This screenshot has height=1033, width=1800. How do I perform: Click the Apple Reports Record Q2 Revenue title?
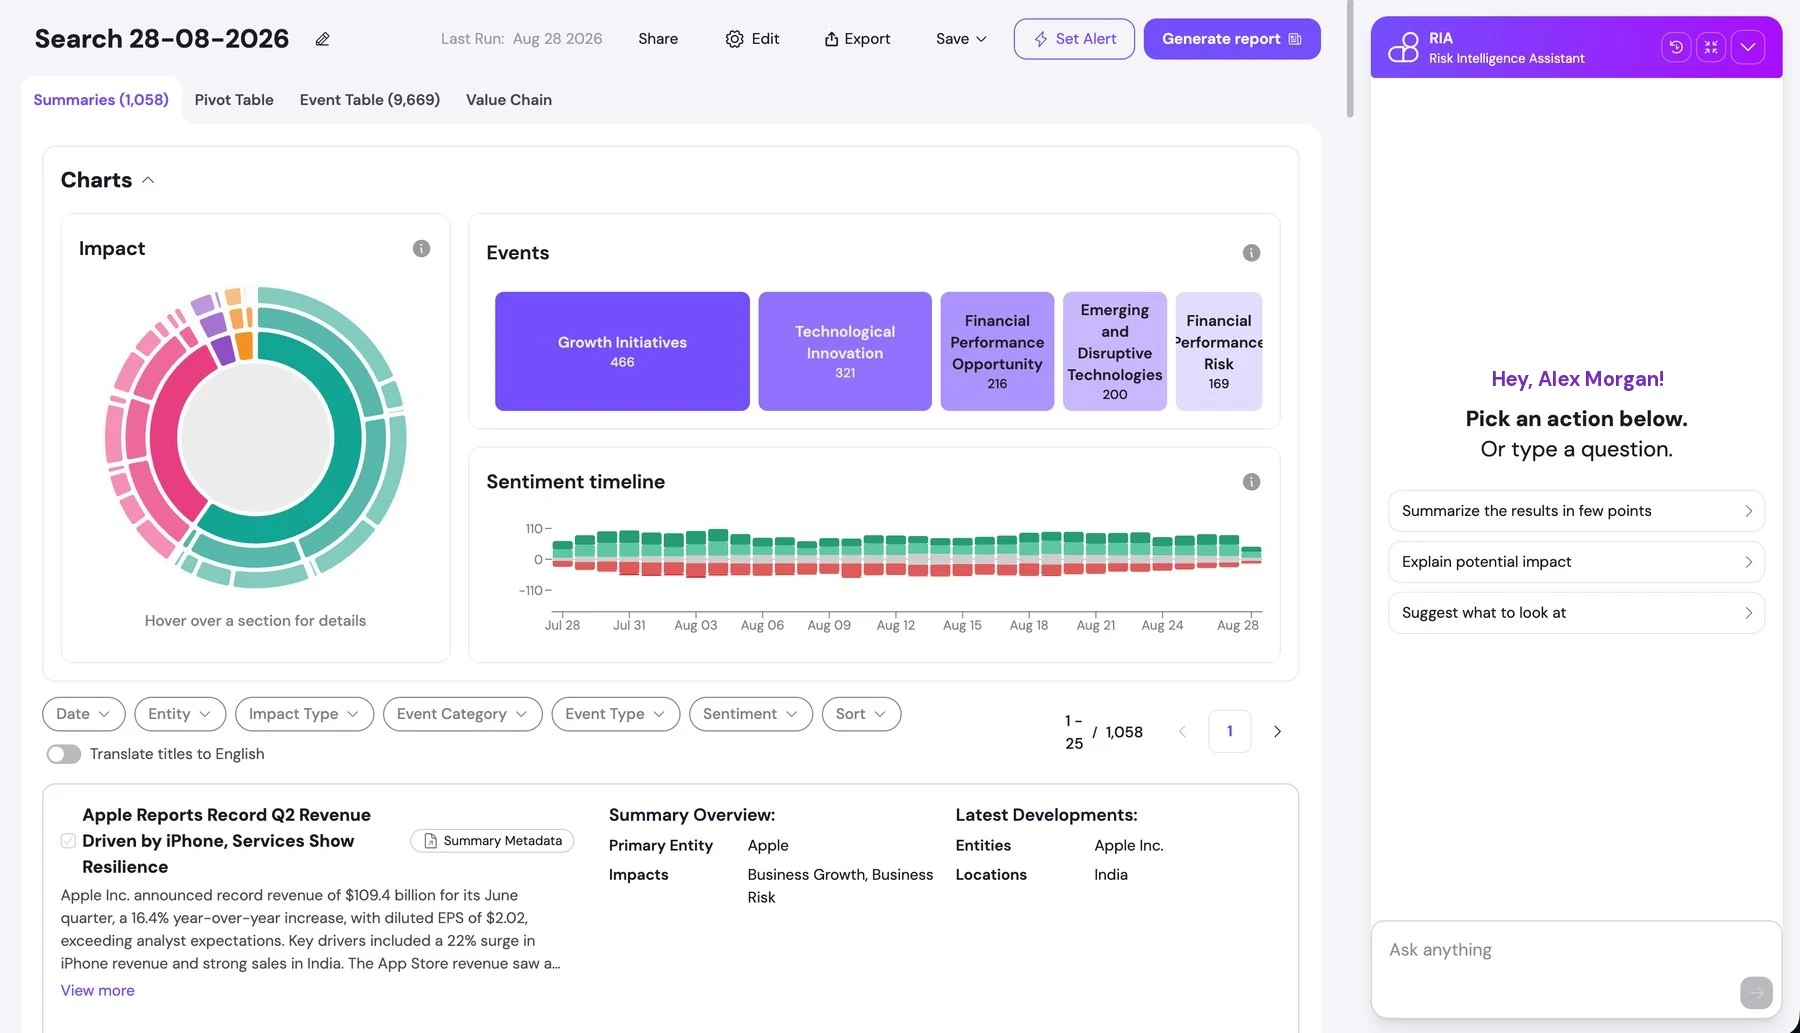(226, 841)
